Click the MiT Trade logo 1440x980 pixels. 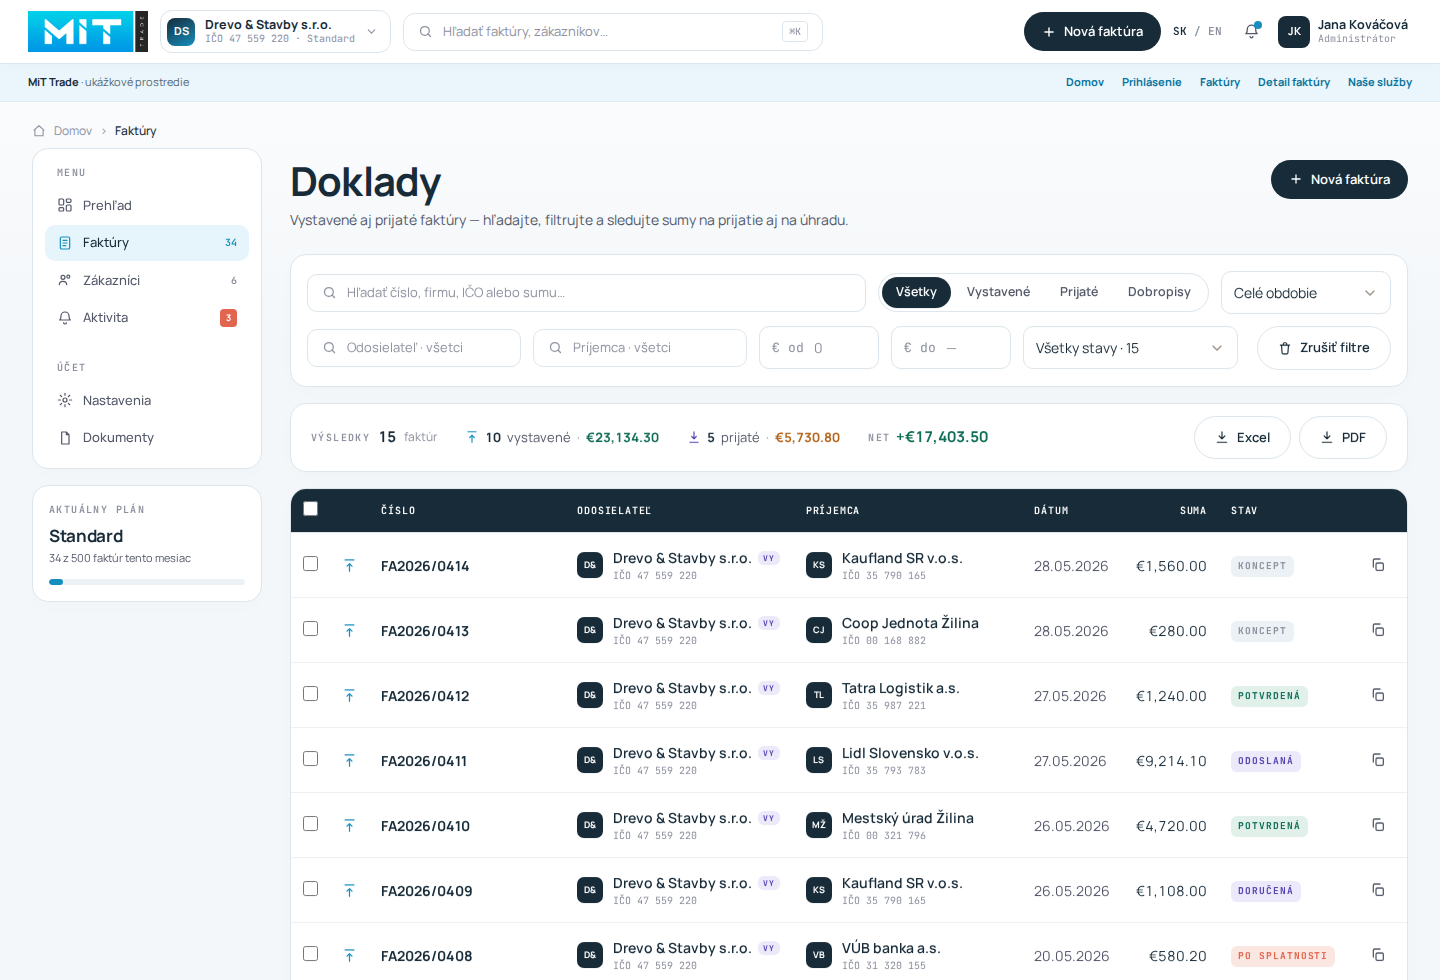88,31
